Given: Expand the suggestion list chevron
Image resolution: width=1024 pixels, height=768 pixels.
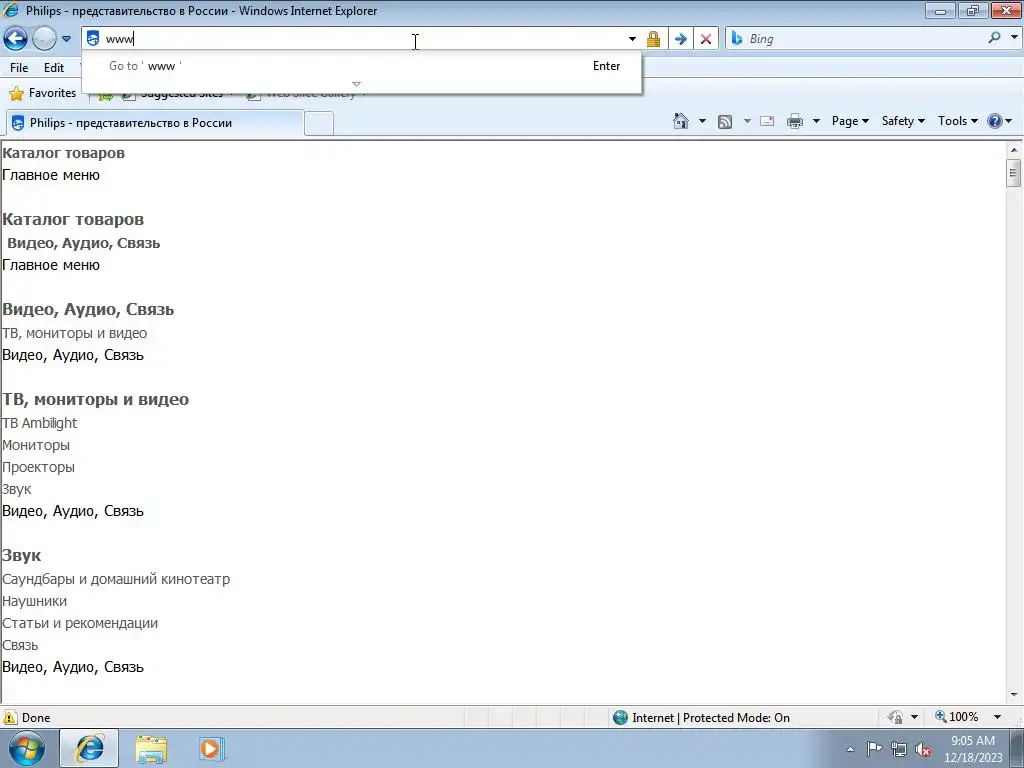Looking at the screenshot, I should point(356,84).
